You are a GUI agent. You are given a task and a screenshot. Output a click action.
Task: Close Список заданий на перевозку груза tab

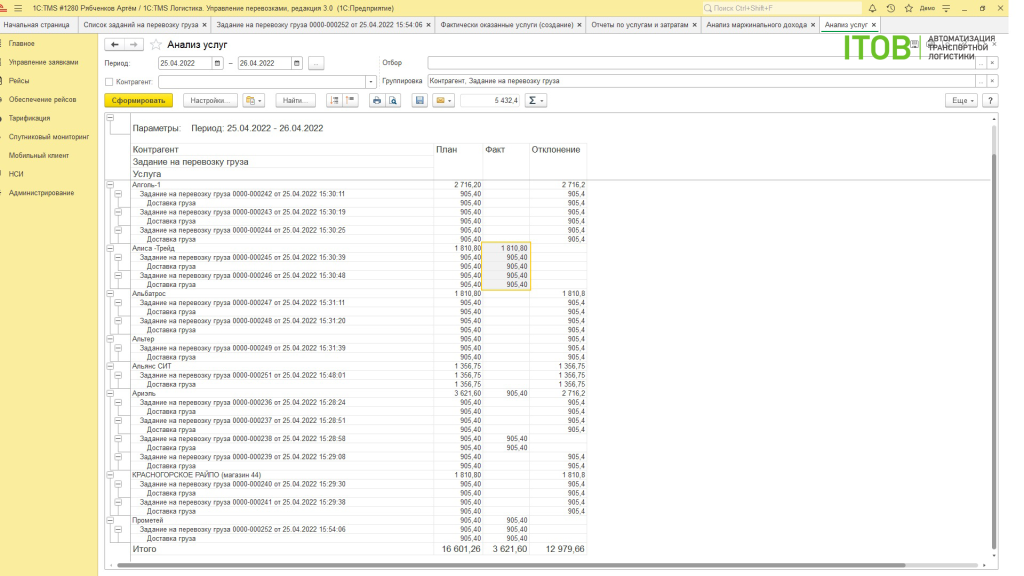pos(204,25)
